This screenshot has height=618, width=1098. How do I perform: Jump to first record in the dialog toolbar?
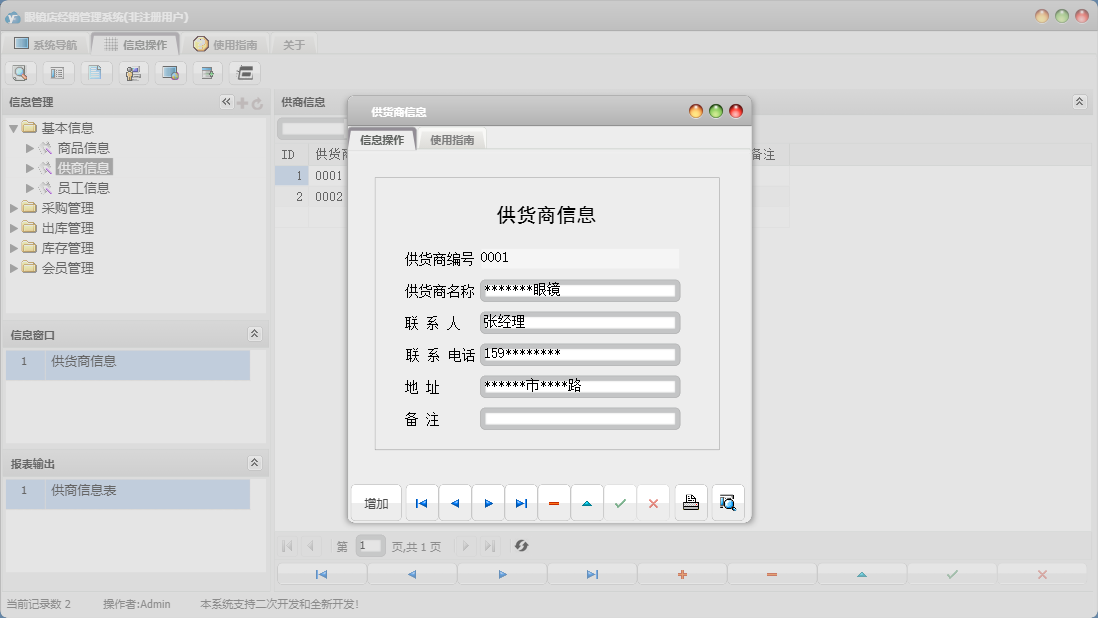click(421, 503)
